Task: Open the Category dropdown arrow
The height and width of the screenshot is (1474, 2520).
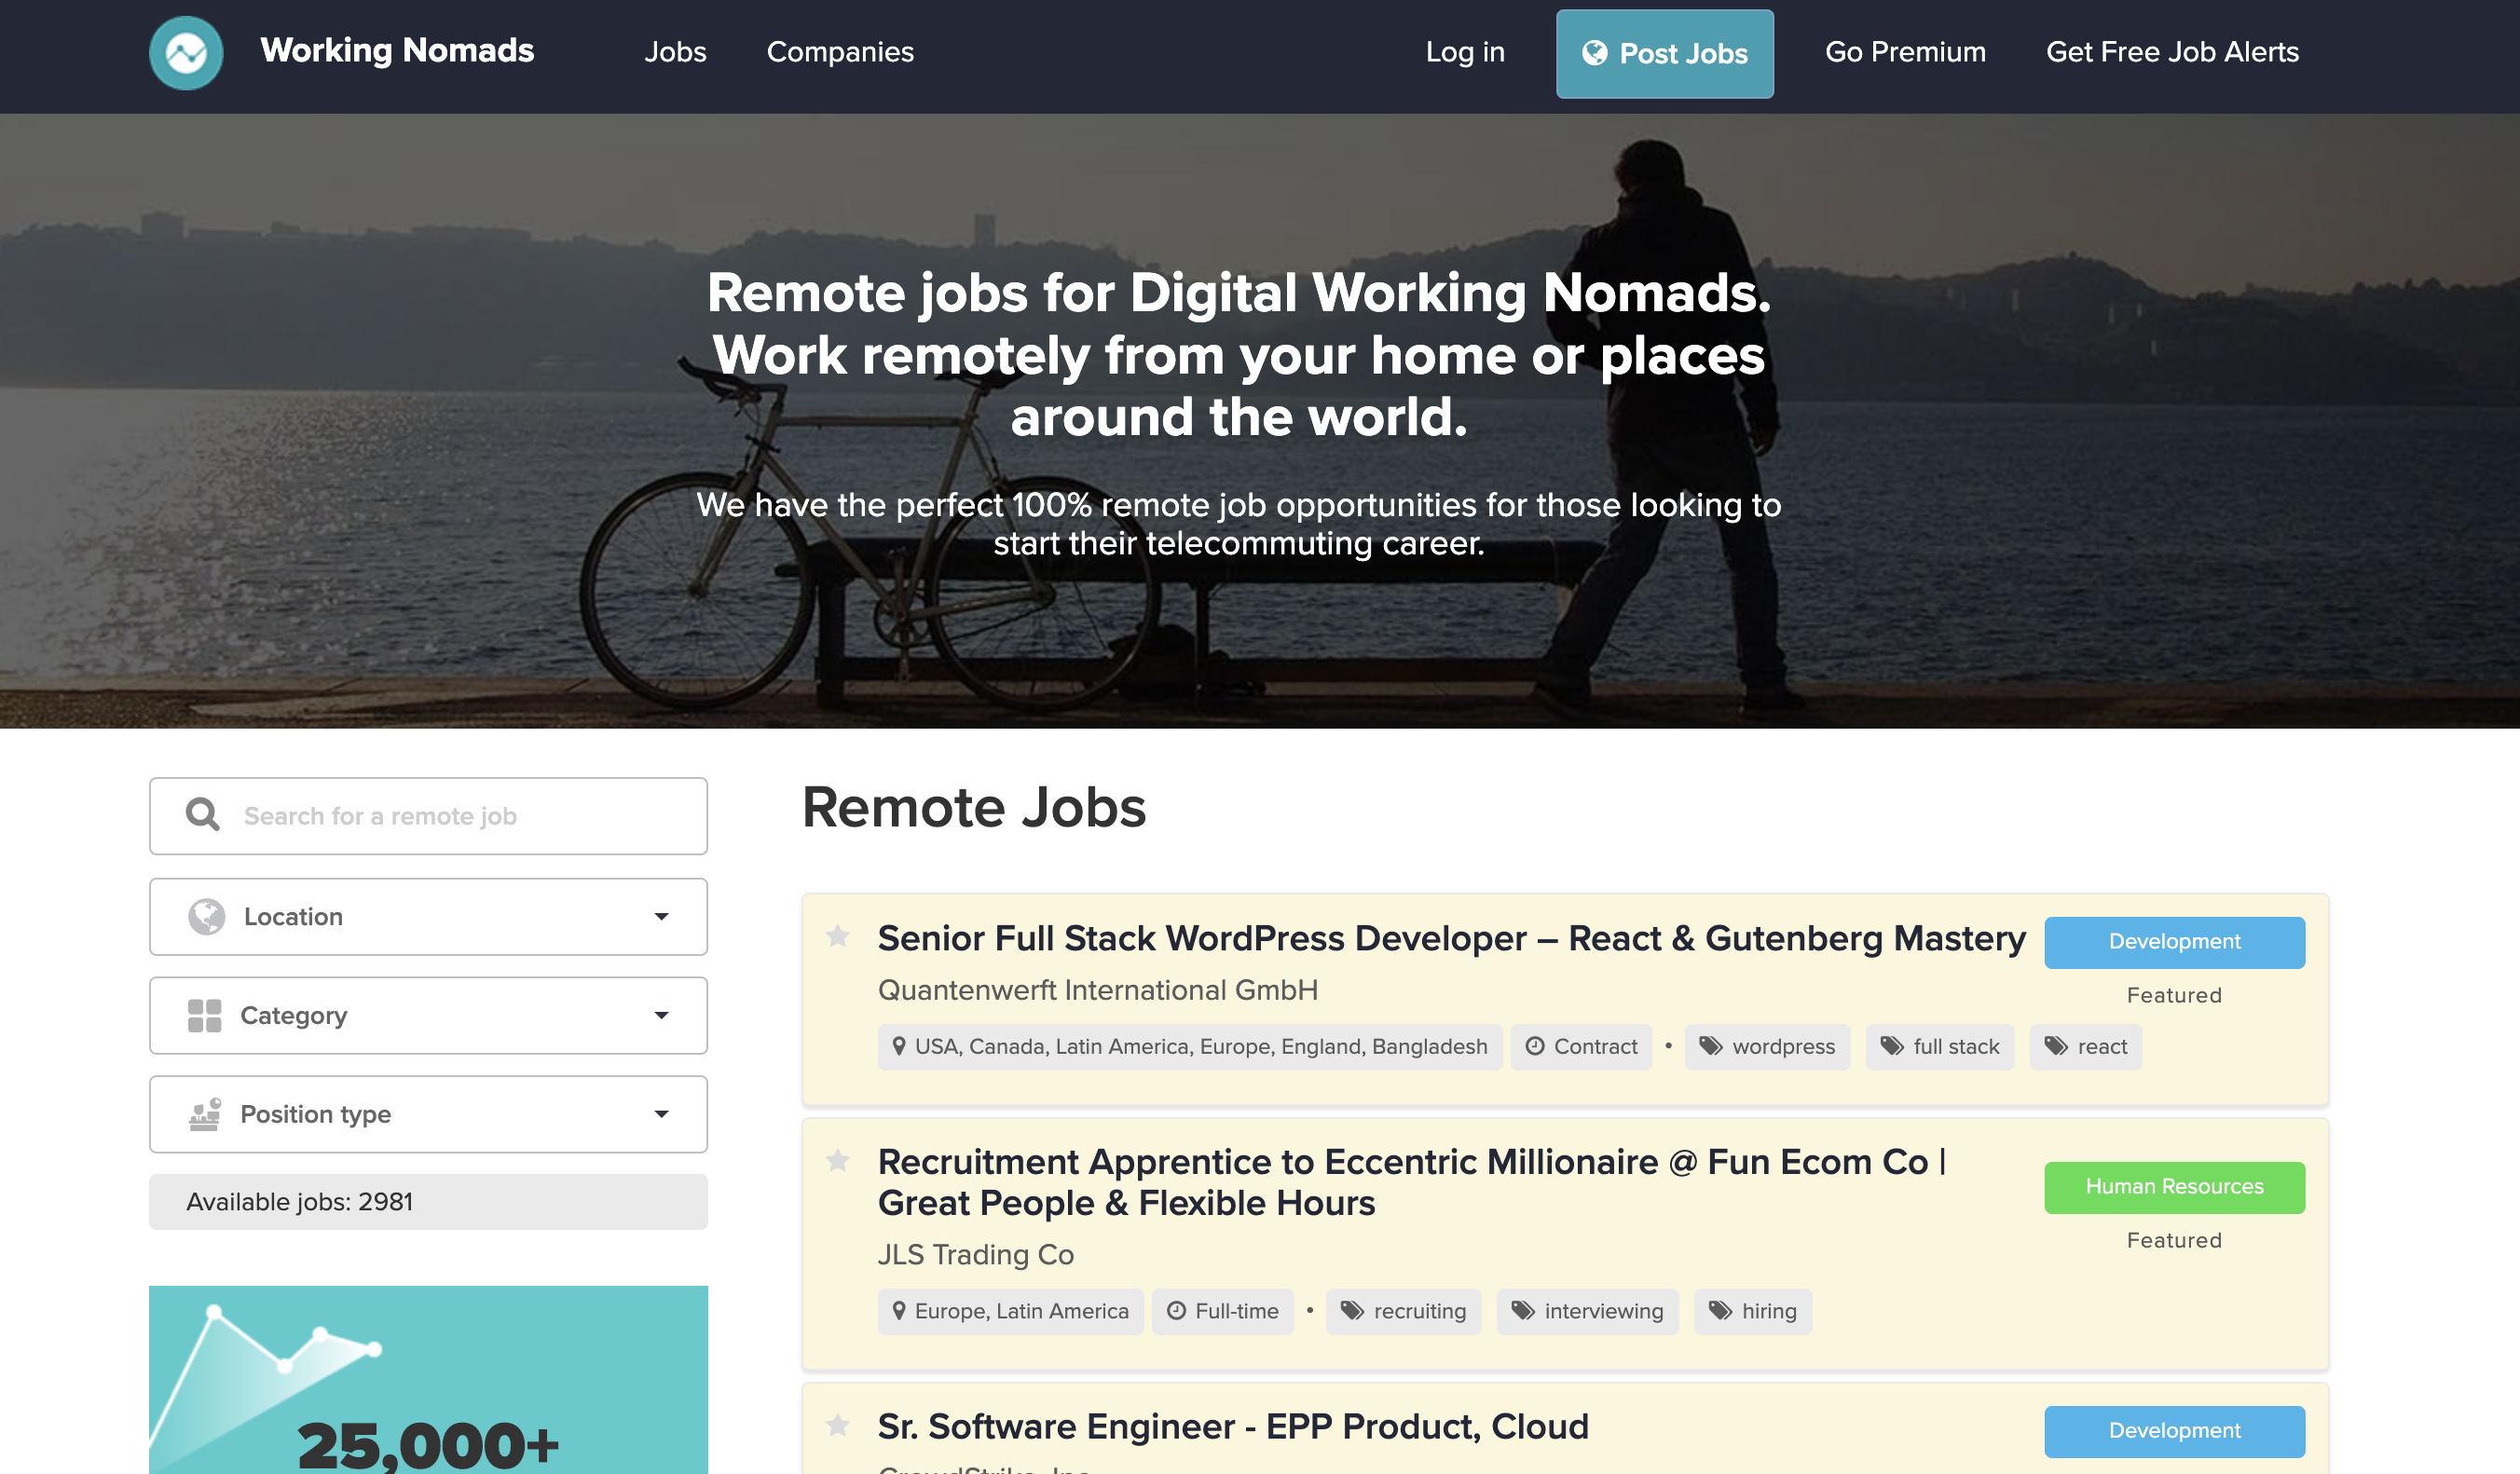Action: tap(661, 1015)
